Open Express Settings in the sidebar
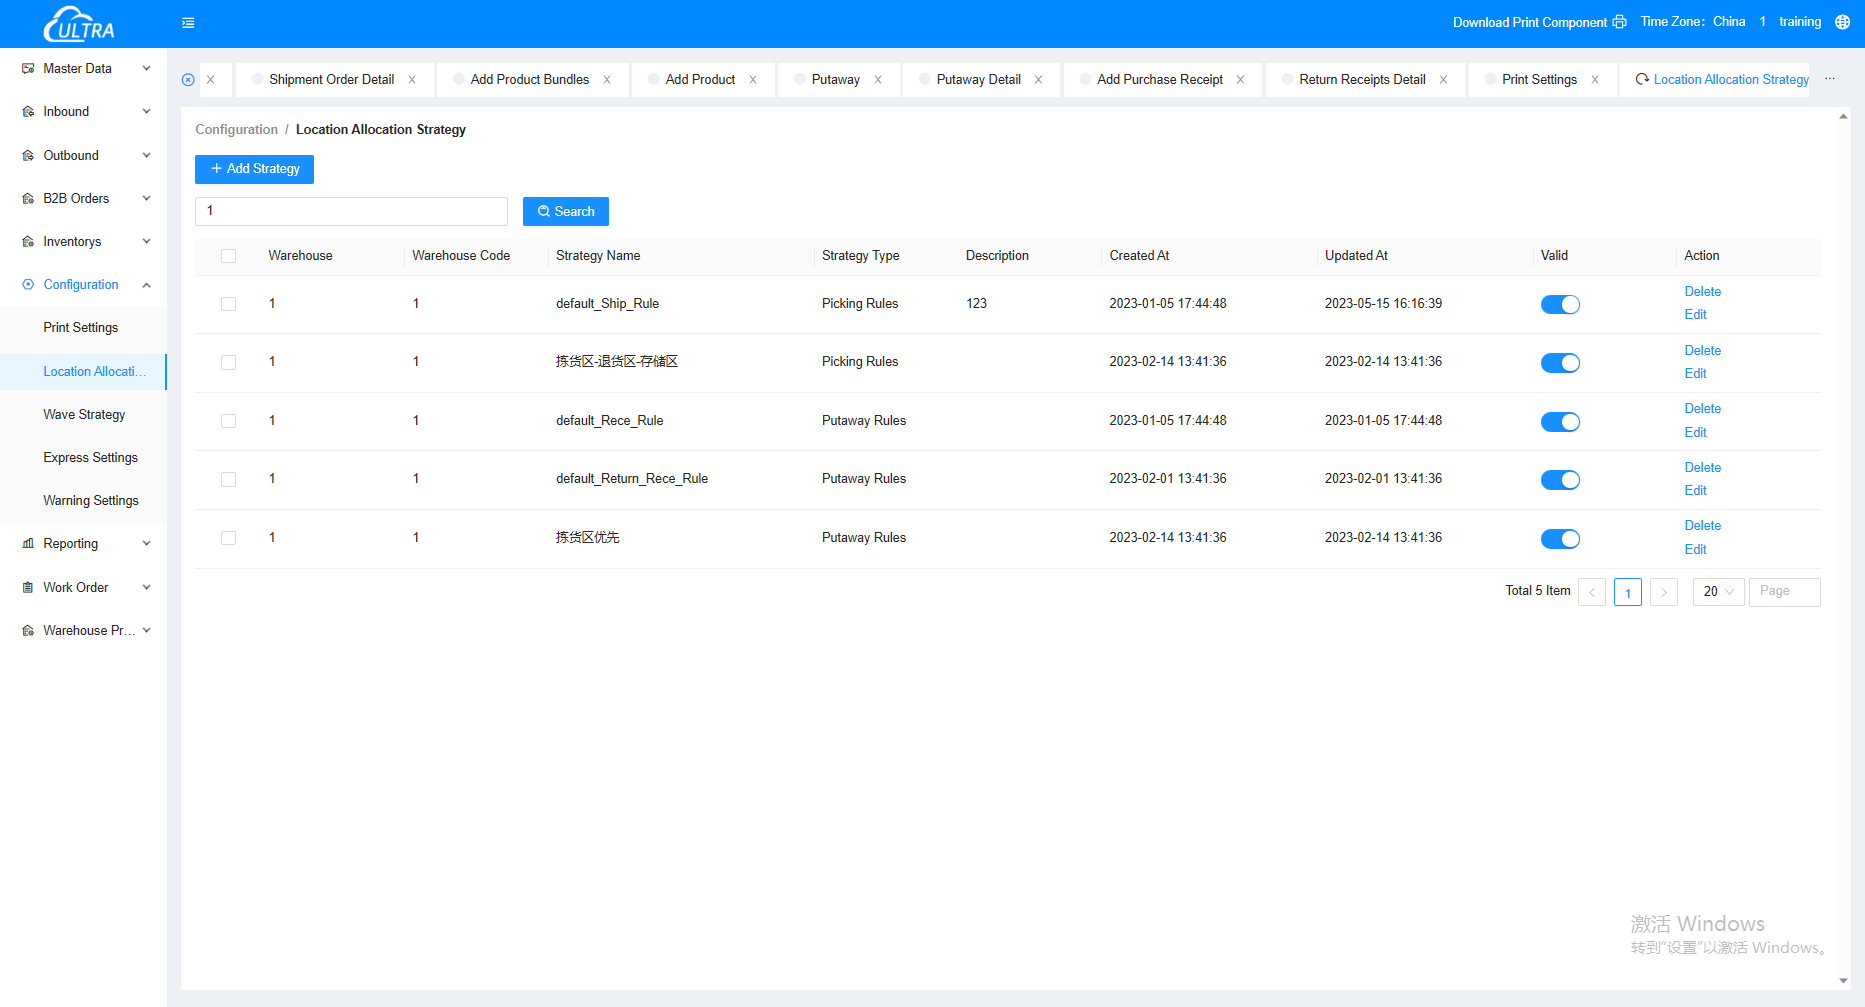 (90, 458)
